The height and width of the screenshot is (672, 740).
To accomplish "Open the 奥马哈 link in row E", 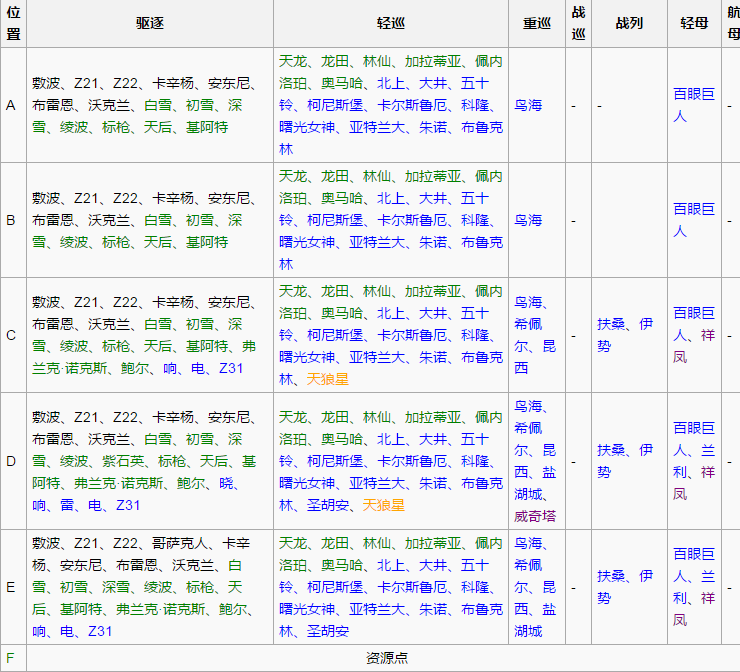I will coord(342,565).
